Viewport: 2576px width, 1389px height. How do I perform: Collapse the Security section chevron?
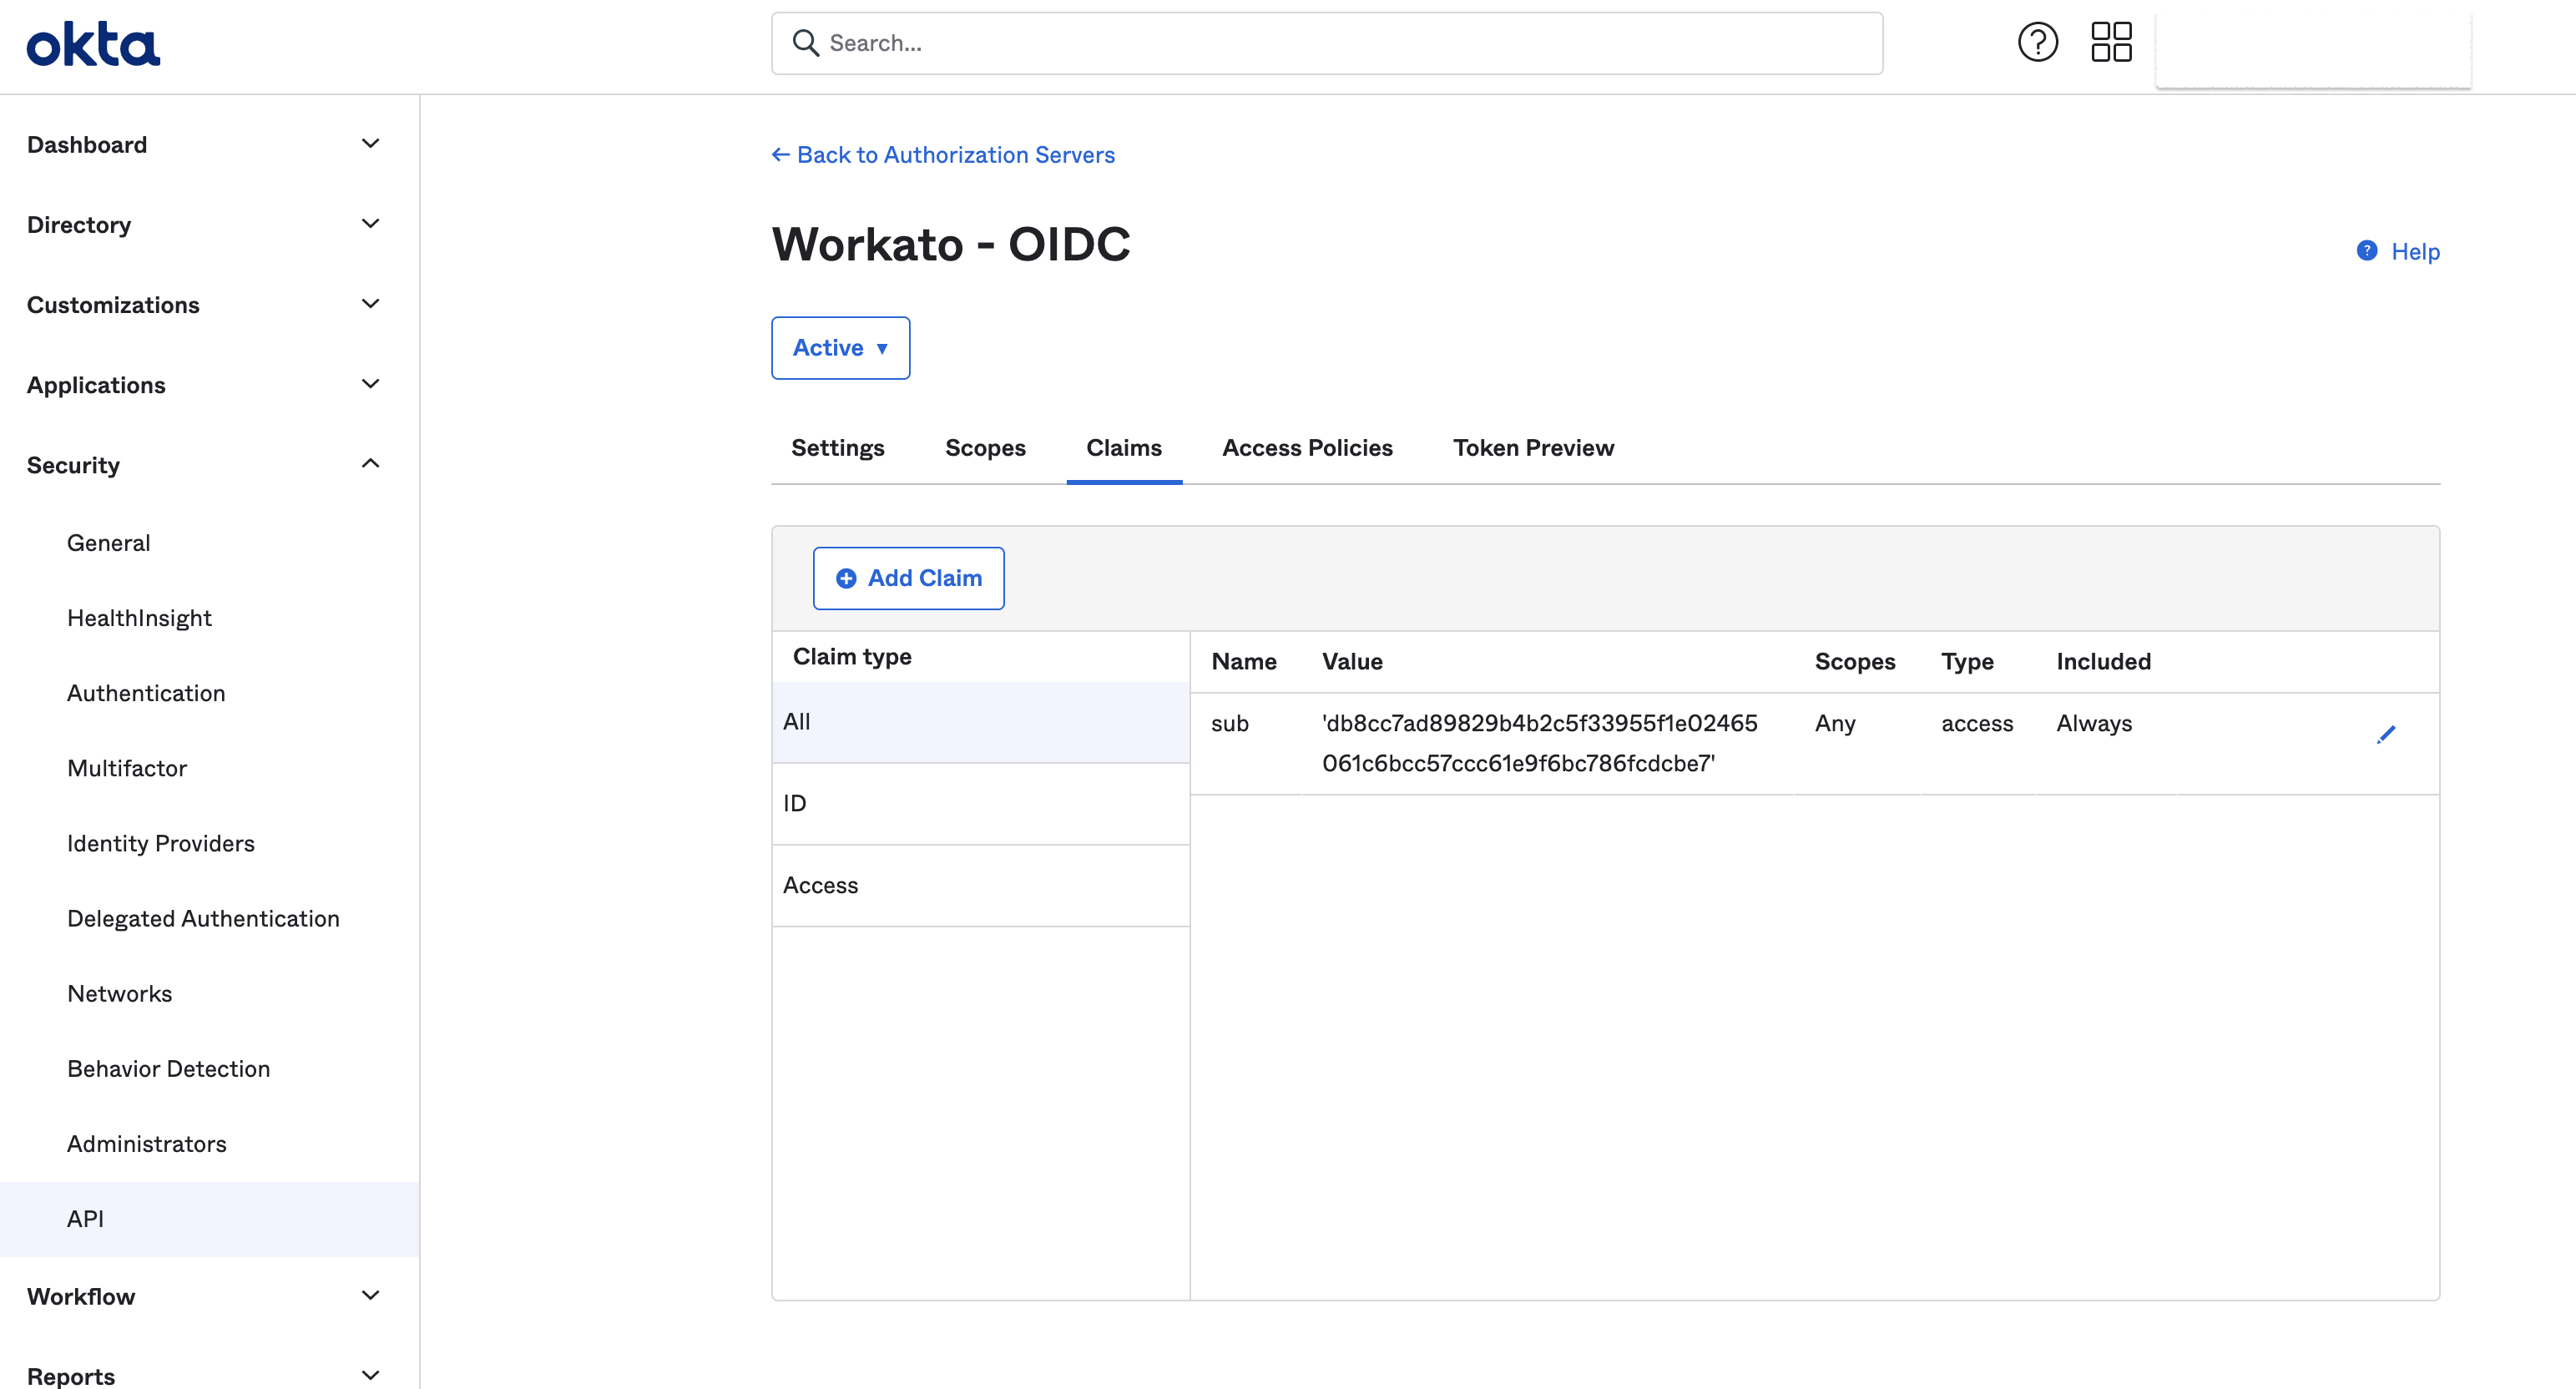click(x=370, y=464)
